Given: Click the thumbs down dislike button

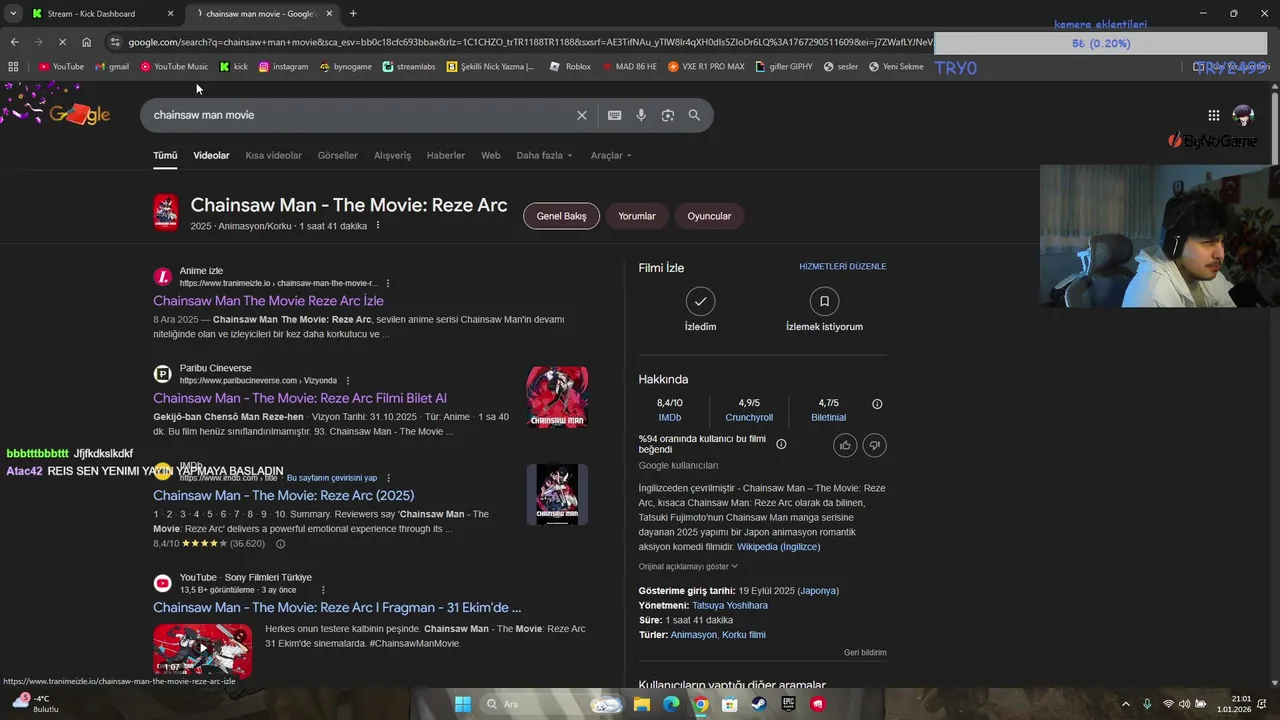Looking at the screenshot, I should pos(874,445).
